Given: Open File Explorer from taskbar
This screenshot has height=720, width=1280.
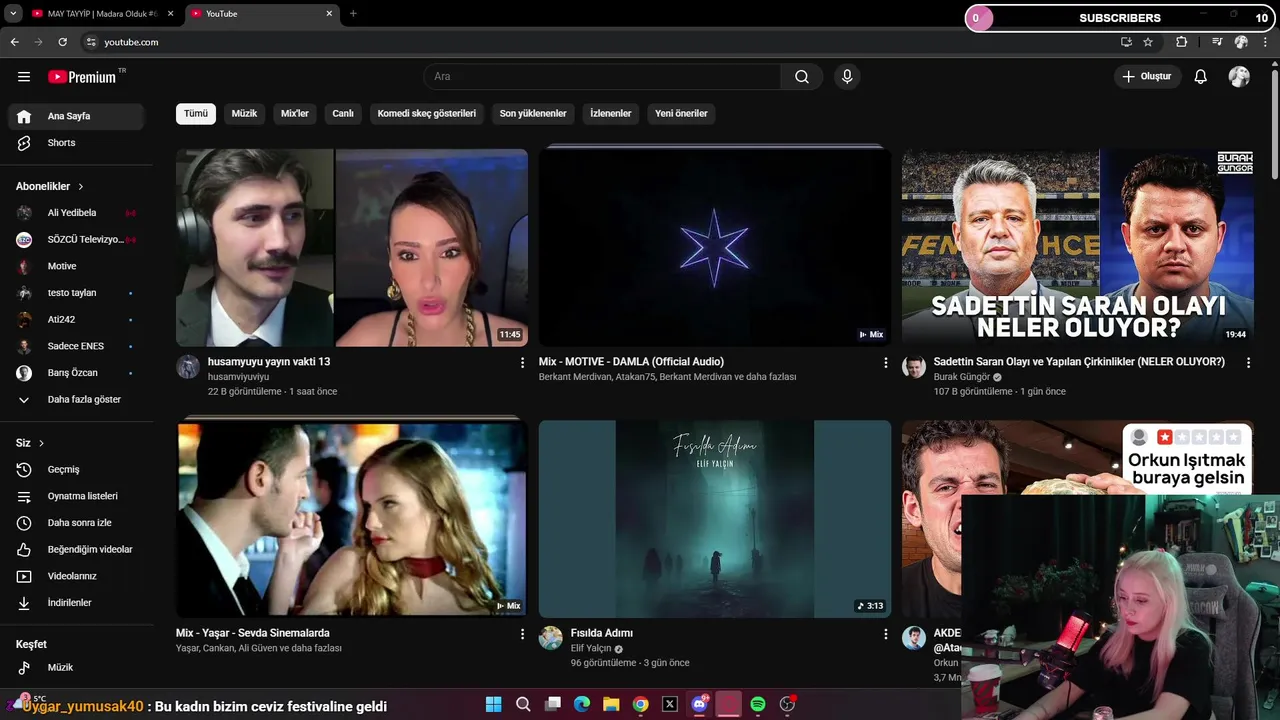Looking at the screenshot, I should (611, 704).
